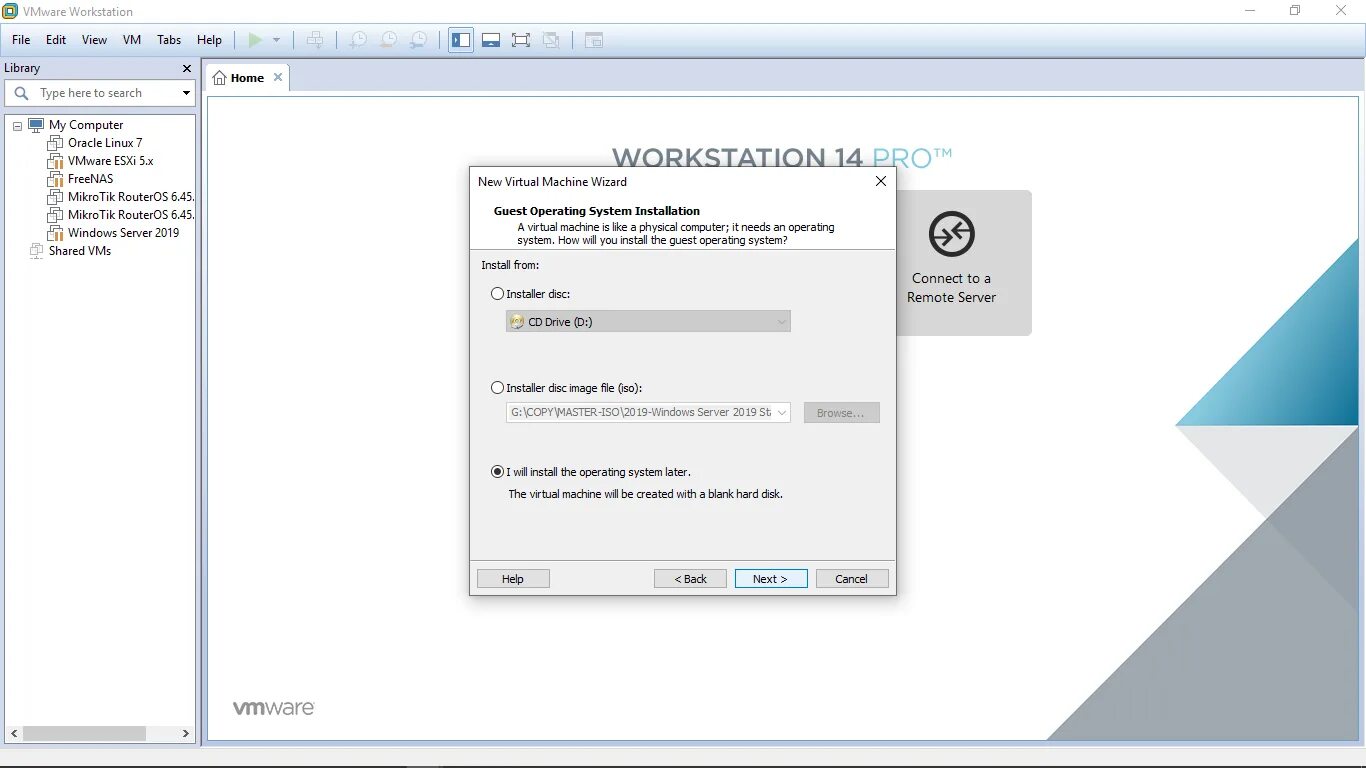The image size is (1366, 768).
Task: Click the CD drive disc icon in dropdown
Action: point(517,322)
